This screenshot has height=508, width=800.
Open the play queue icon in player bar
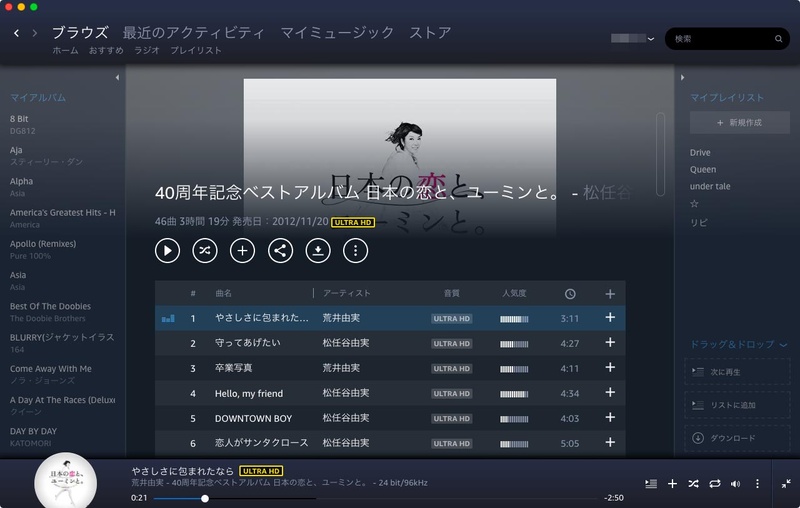pos(651,484)
